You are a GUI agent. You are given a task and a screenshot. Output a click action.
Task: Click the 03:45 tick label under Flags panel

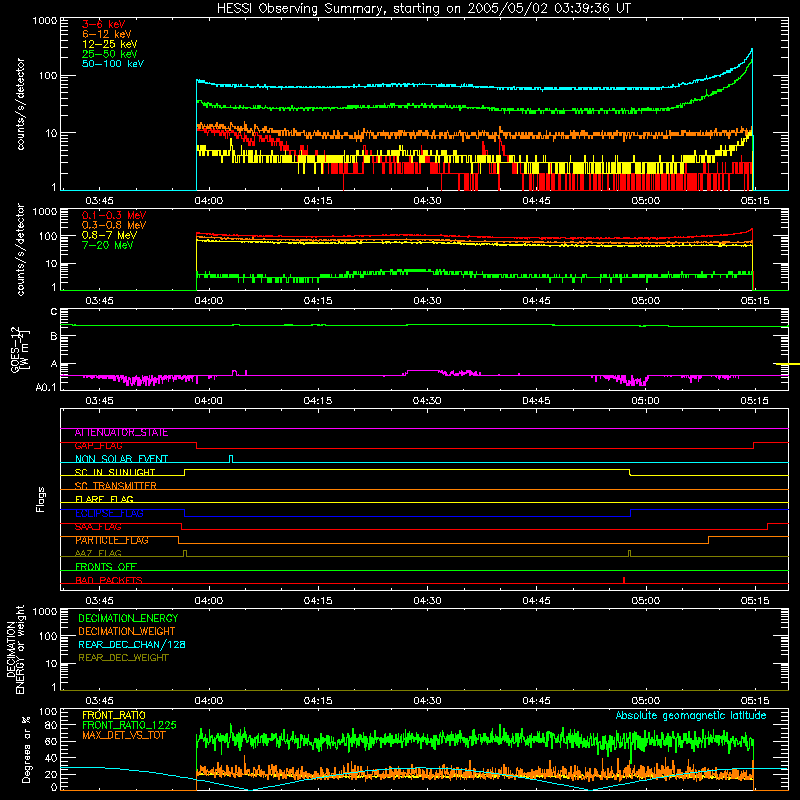(x=99, y=601)
